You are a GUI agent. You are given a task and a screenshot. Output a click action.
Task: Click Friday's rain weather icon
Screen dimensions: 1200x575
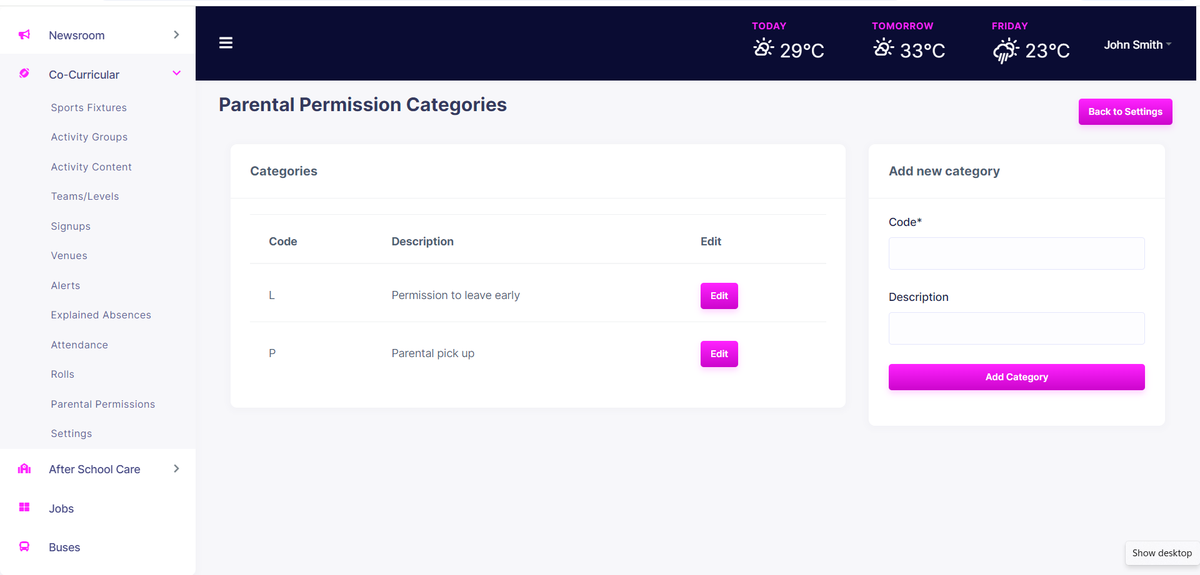pyautogui.click(x=1005, y=51)
